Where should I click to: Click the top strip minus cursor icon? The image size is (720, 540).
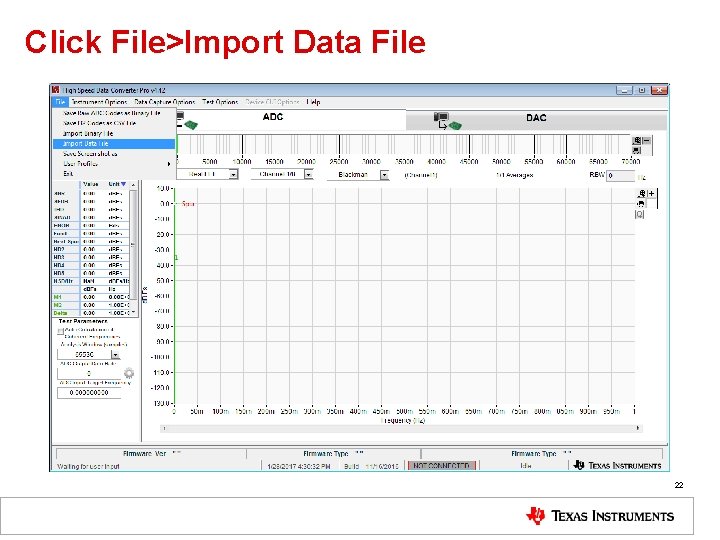tap(647, 141)
